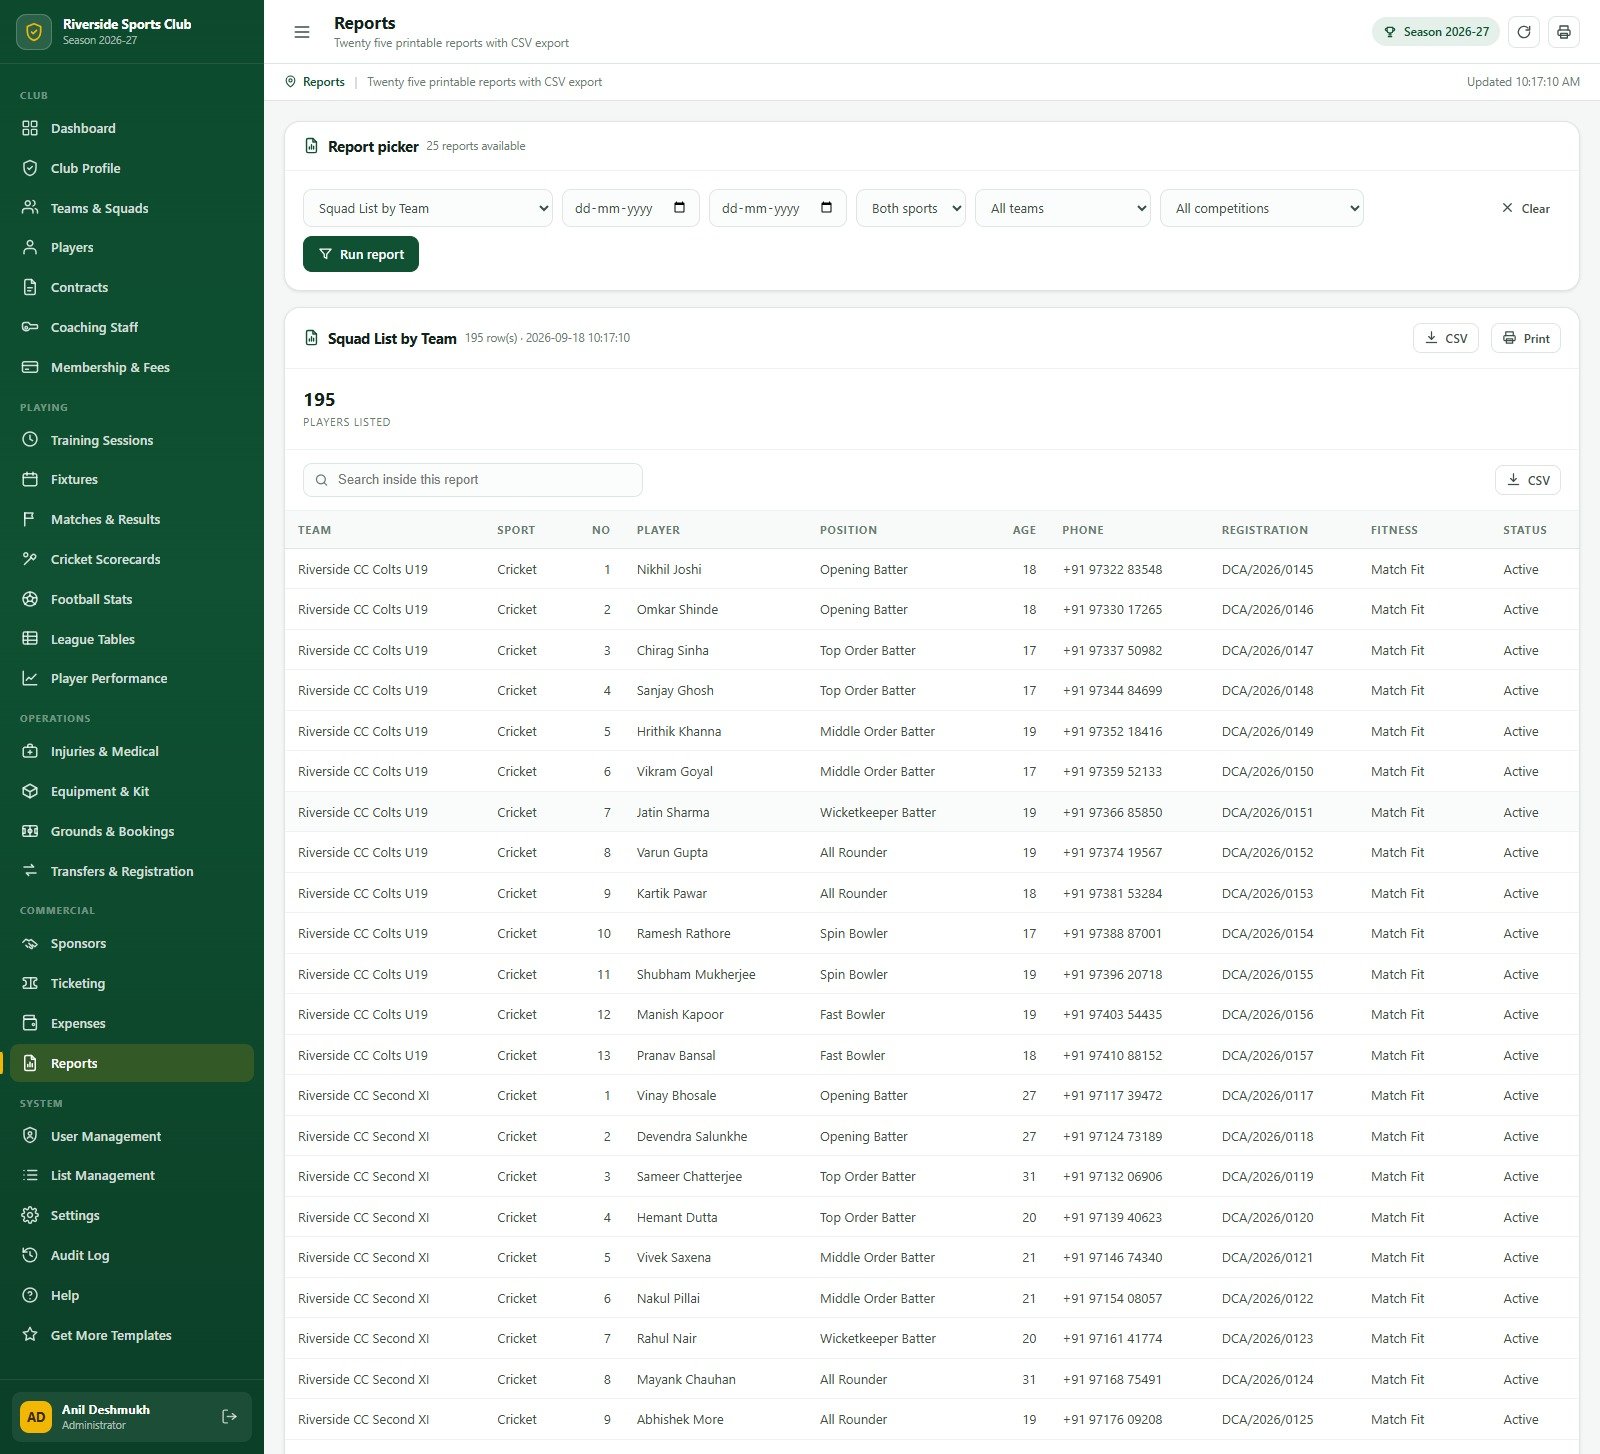Click the Ticketing ticket icon
The image size is (1600, 1454).
pyautogui.click(x=30, y=983)
